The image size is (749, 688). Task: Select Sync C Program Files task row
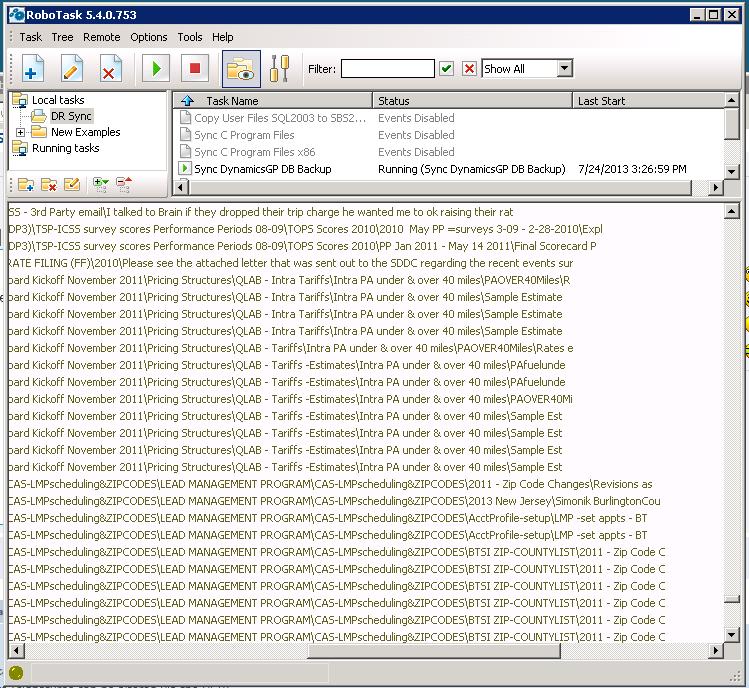click(244, 135)
